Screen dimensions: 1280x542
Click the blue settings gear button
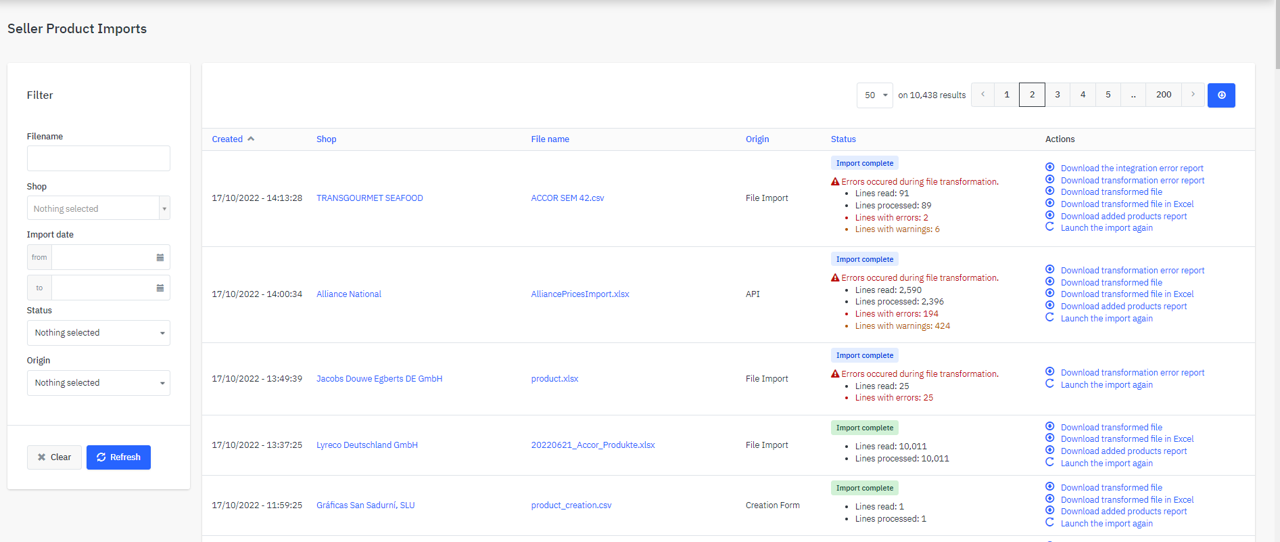click(x=1221, y=95)
